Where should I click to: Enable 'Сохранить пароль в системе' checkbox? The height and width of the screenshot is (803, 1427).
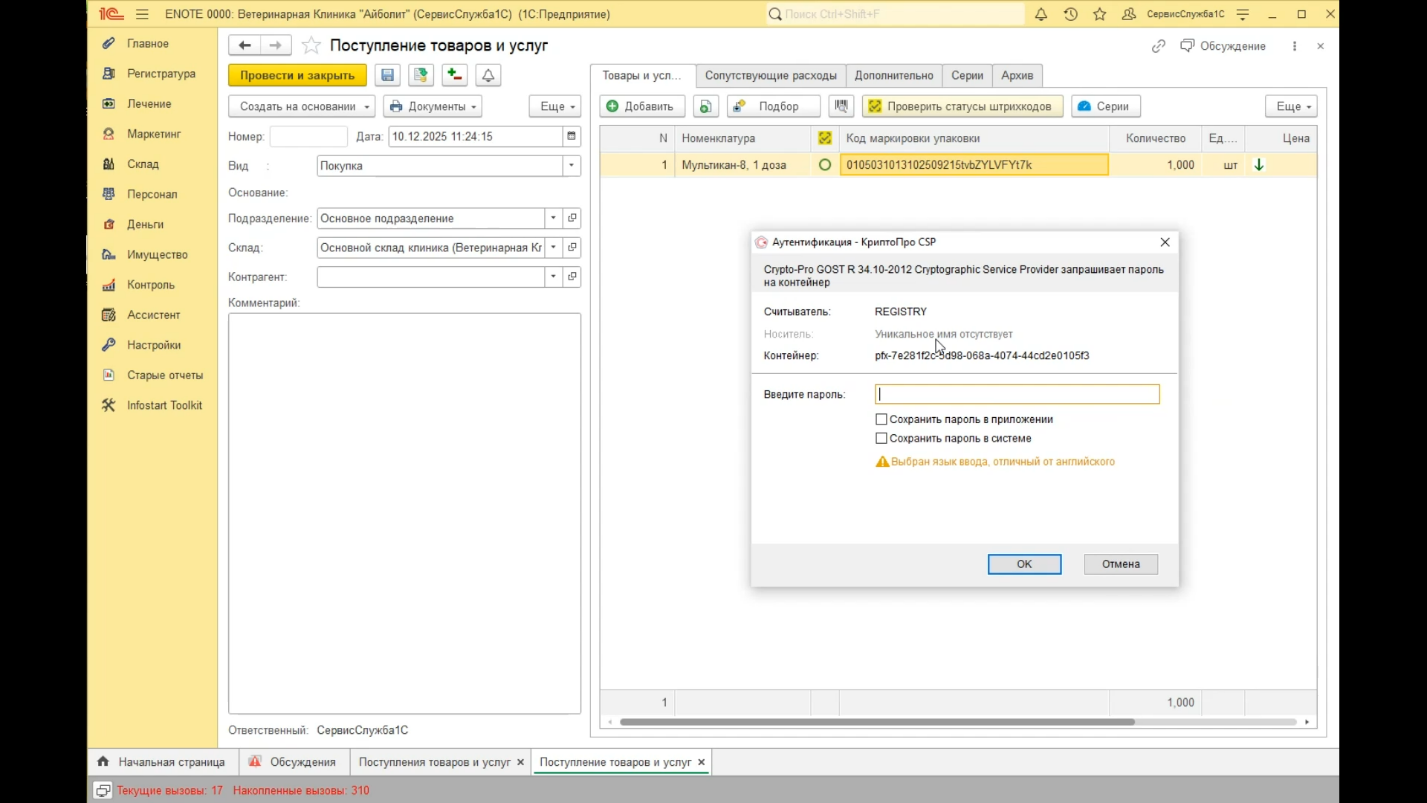tap(881, 439)
